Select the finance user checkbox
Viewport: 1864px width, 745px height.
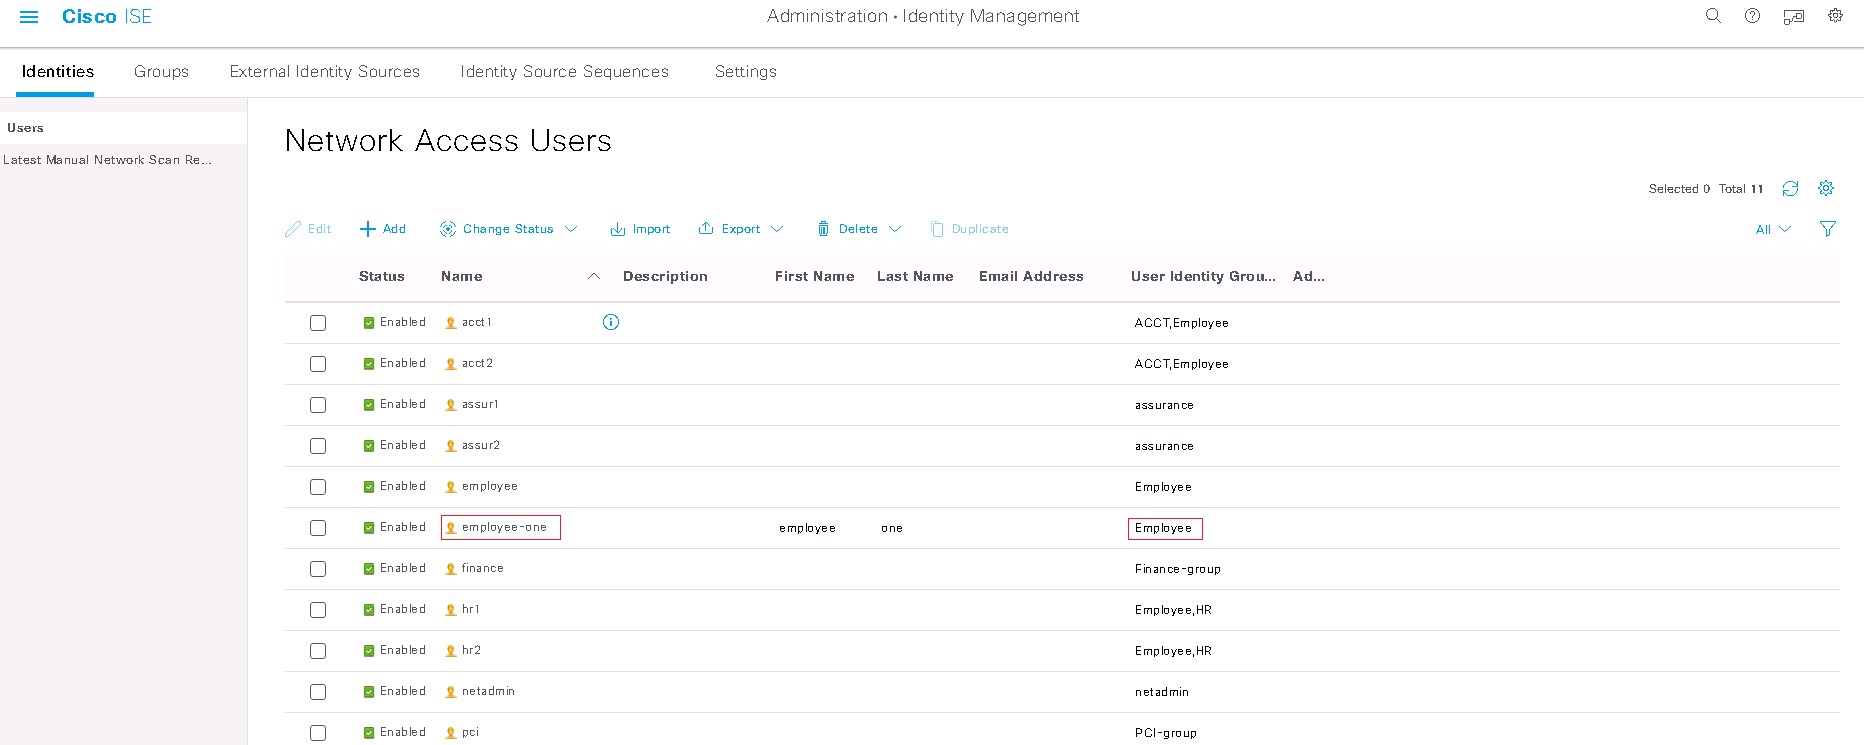point(318,569)
